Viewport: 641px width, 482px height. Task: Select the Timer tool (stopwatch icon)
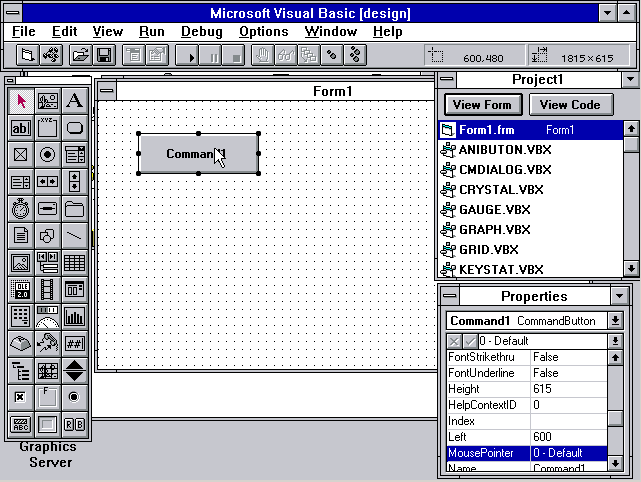click(x=20, y=208)
